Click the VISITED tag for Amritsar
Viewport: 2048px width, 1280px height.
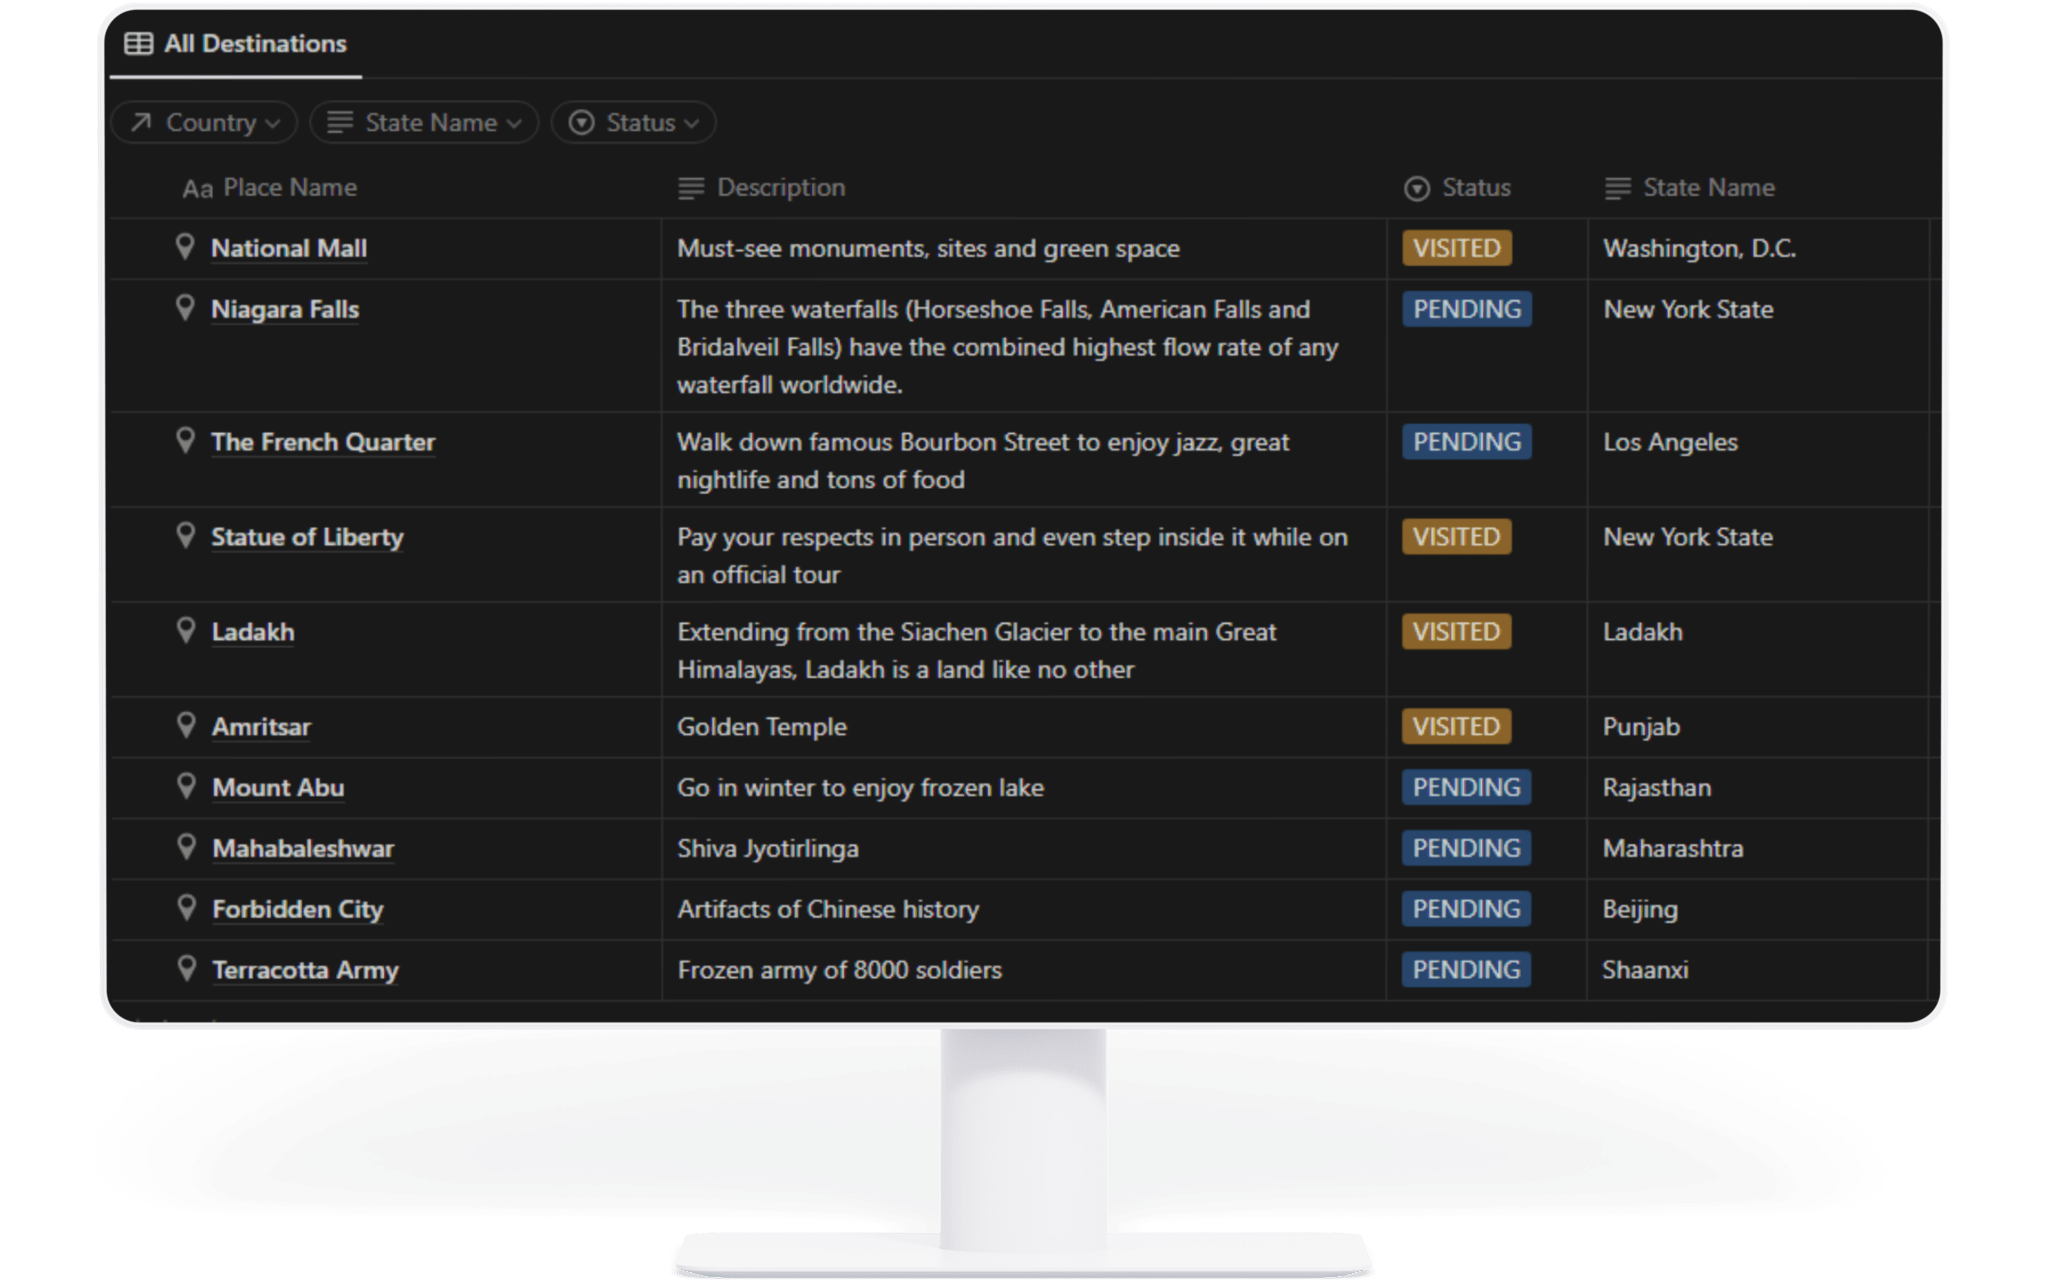(x=1456, y=727)
